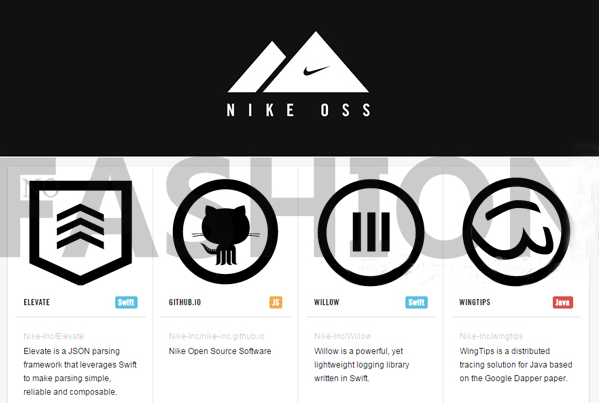599x403 pixels.
Task: Click the GITHUB.IO card title
Action: coord(185,302)
